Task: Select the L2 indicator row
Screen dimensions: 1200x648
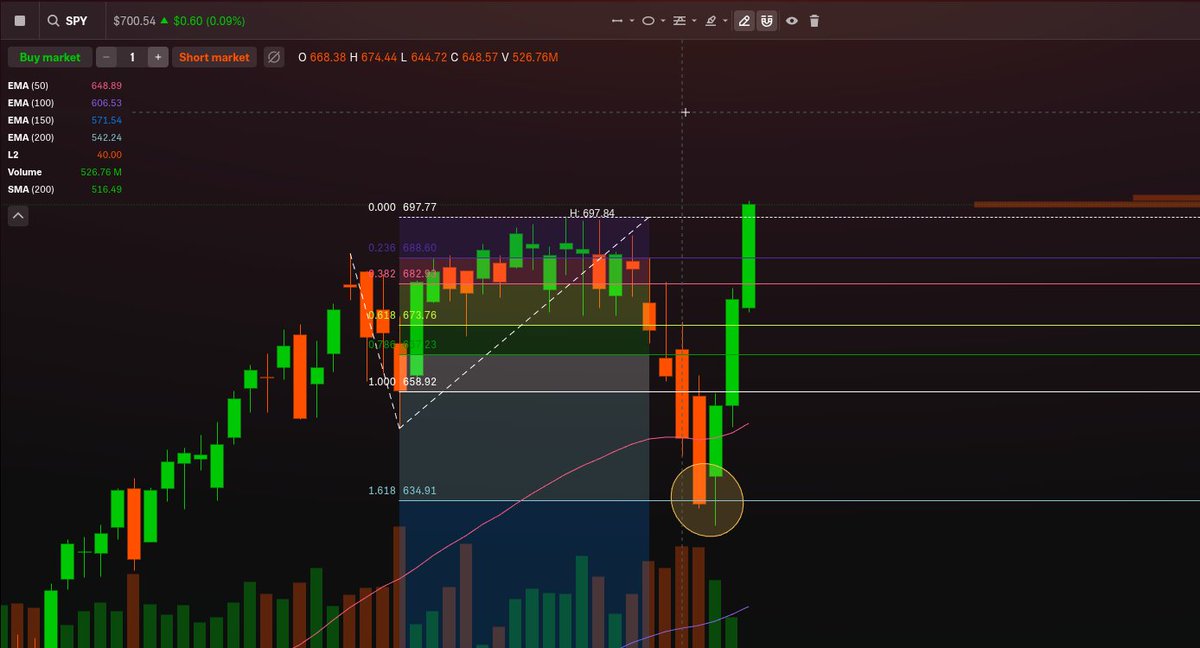Action: tap(65, 155)
